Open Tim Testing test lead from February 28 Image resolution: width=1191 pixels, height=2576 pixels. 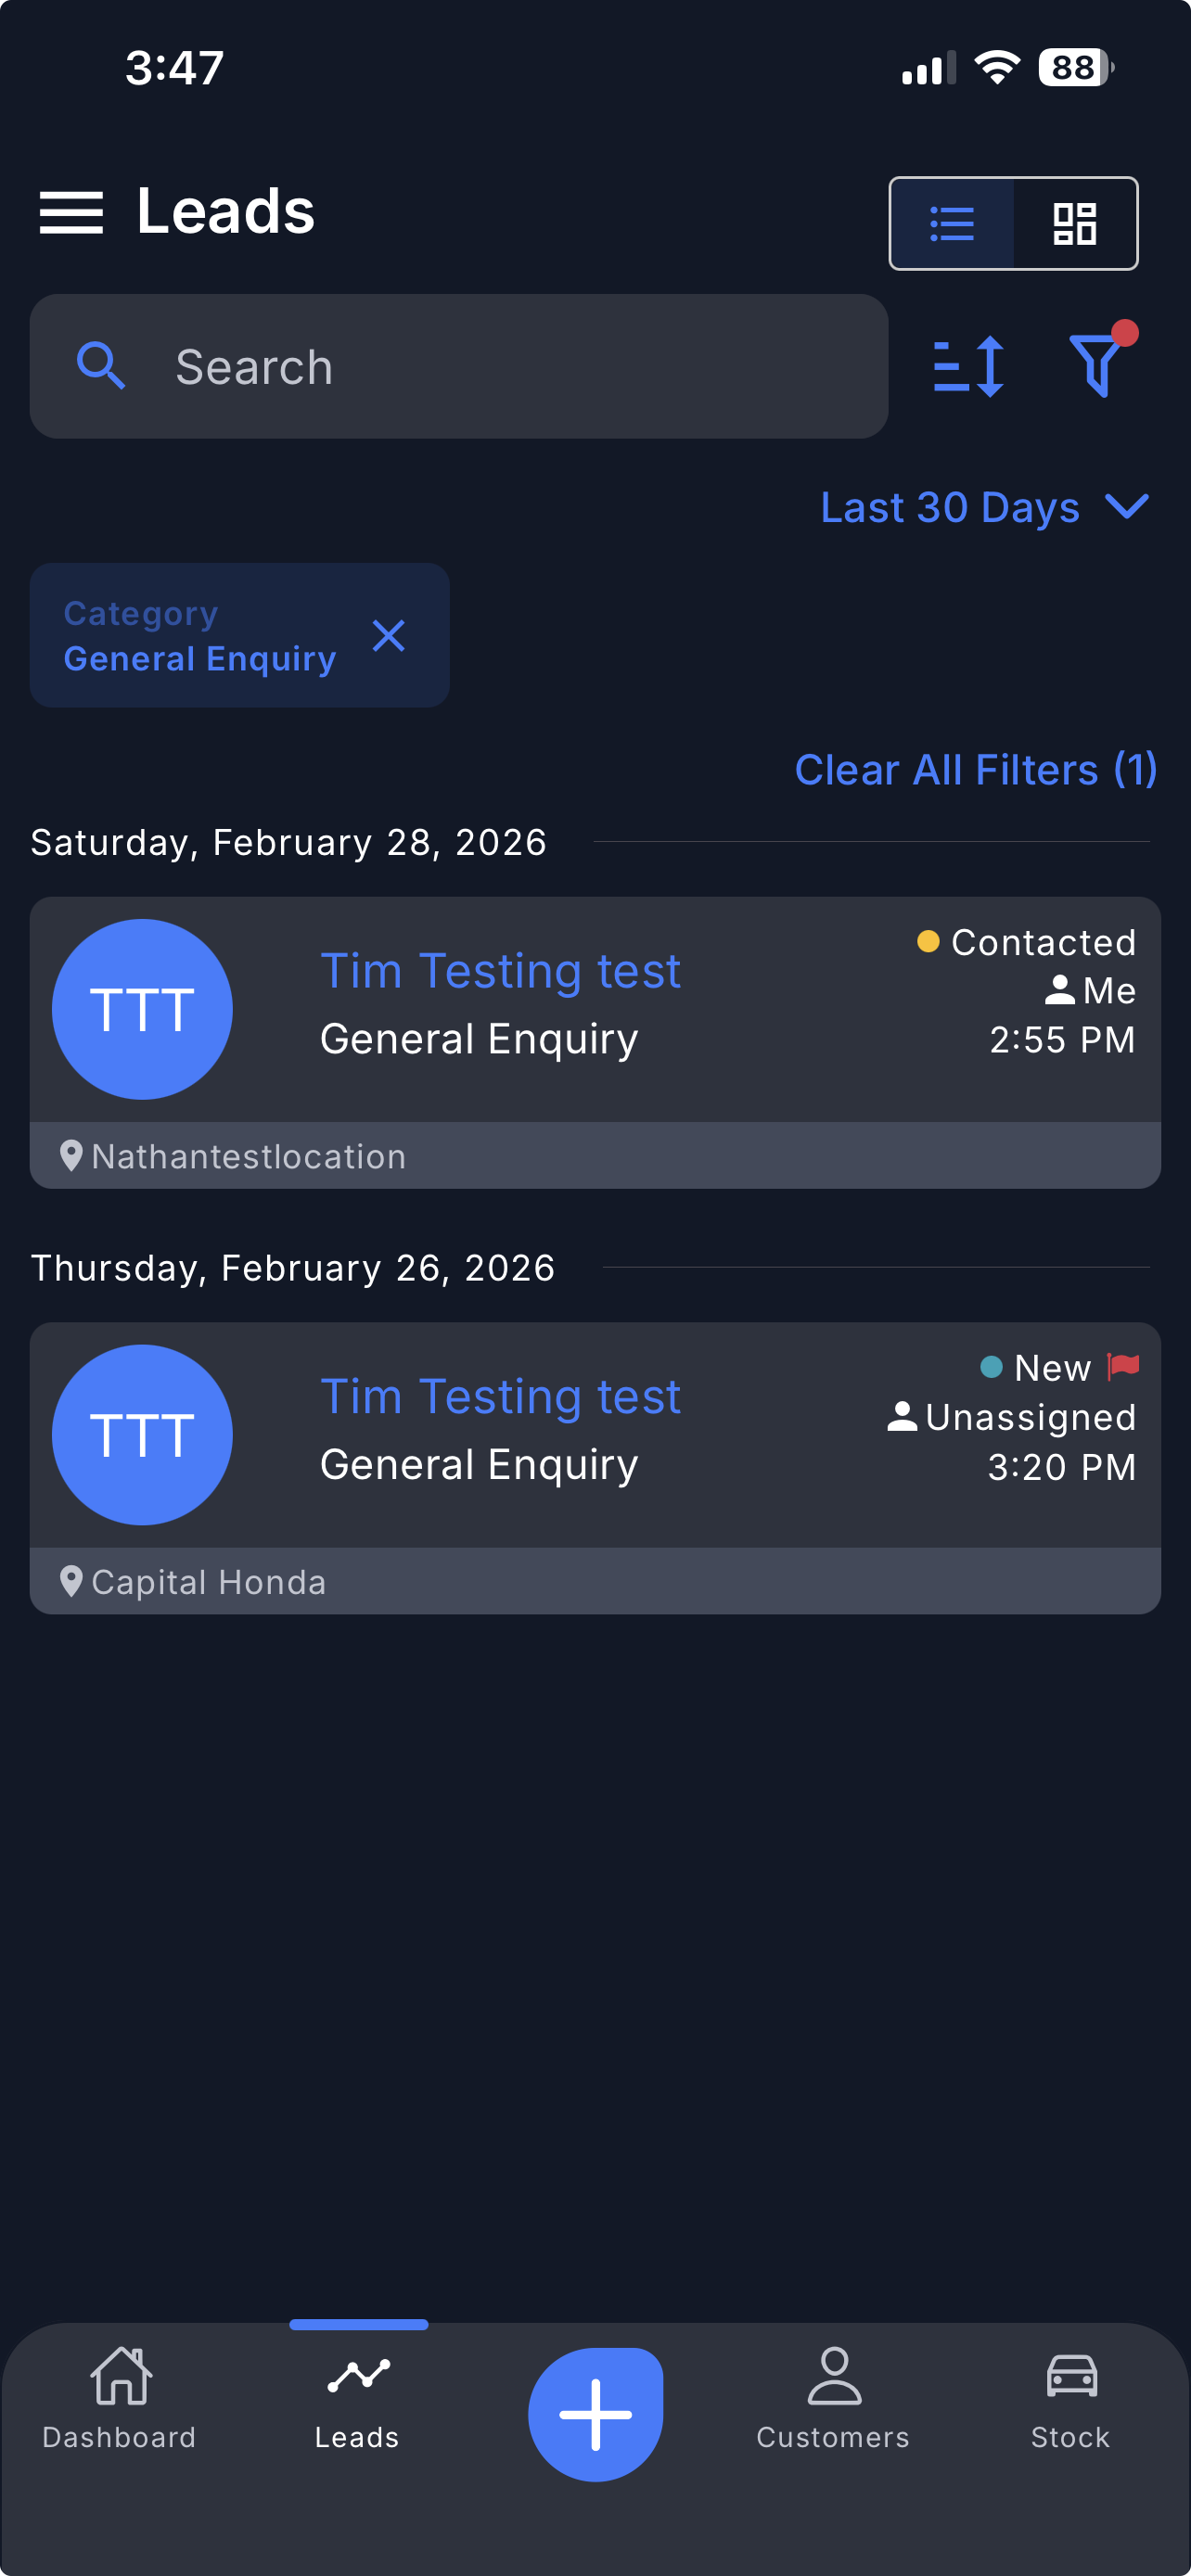(500, 972)
